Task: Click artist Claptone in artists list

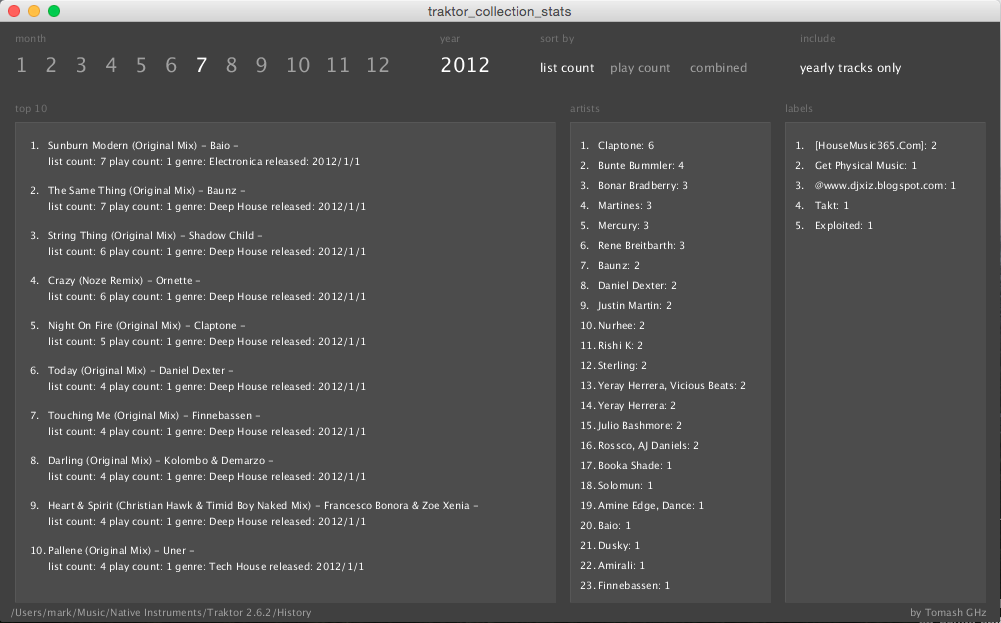Action: (x=625, y=146)
